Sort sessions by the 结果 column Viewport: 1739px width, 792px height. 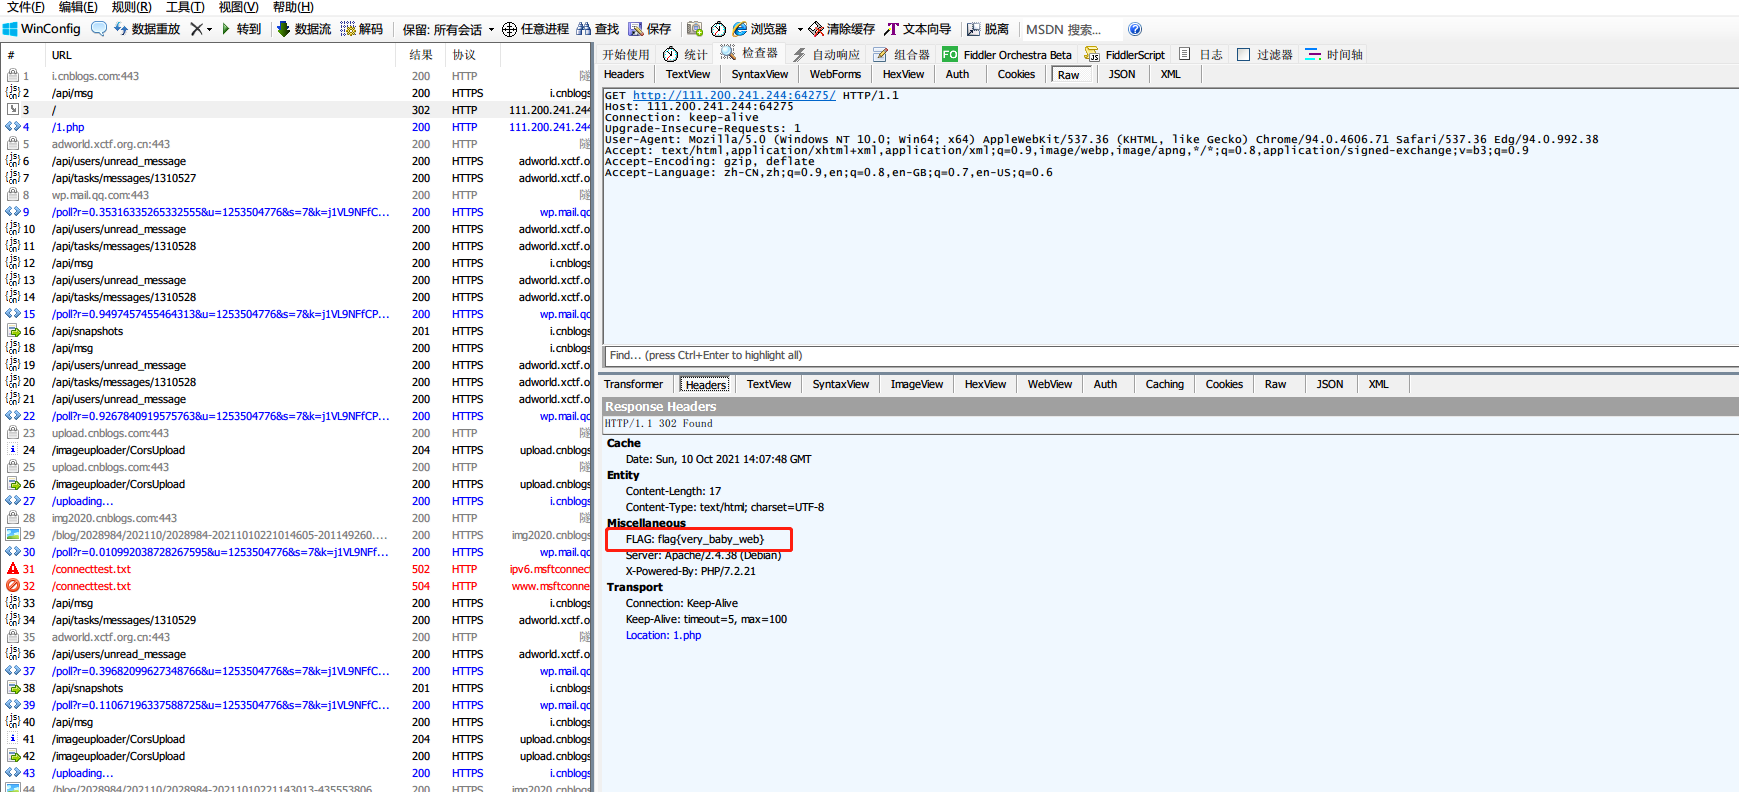tap(421, 55)
